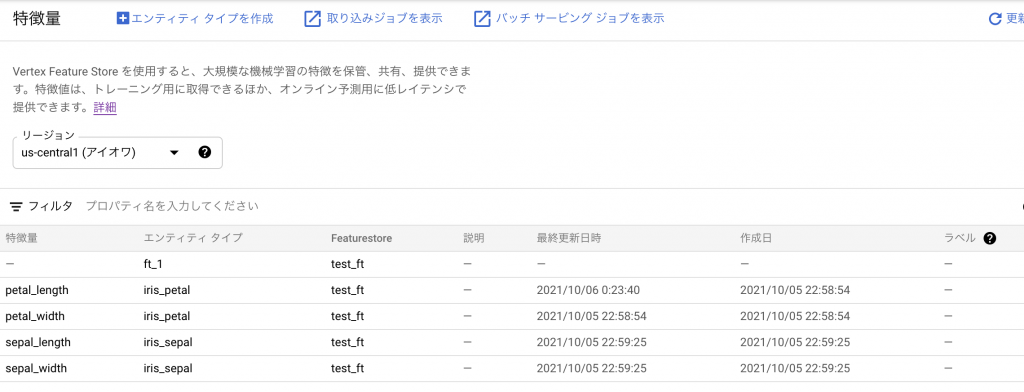Open the ingestion jobs external-link icon
Viewport: 1024px width, 392px height.
click(x=313, y=18)
